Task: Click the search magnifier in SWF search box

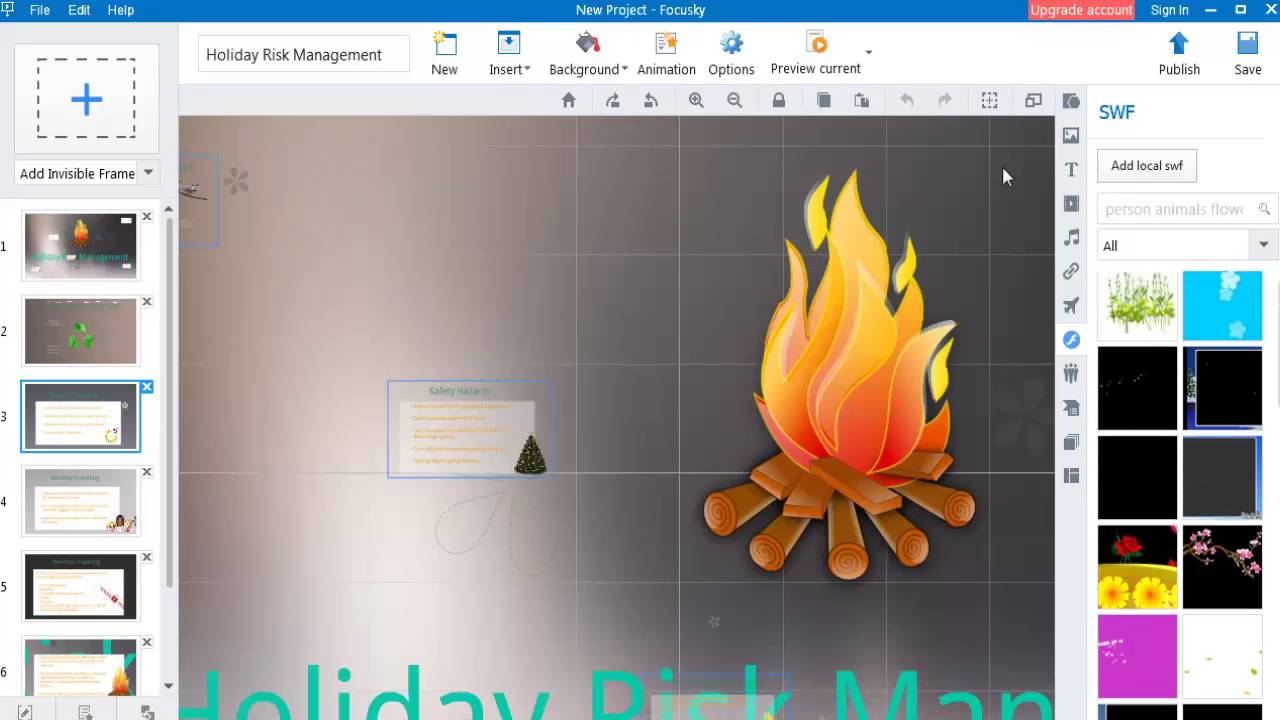Action: coord(1264,209)
